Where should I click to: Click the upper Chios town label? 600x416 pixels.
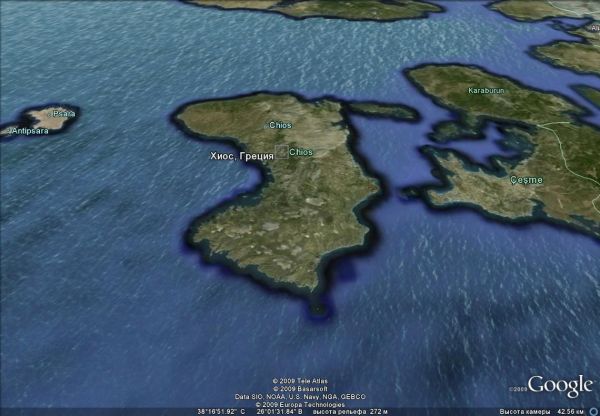click(280, 125)
